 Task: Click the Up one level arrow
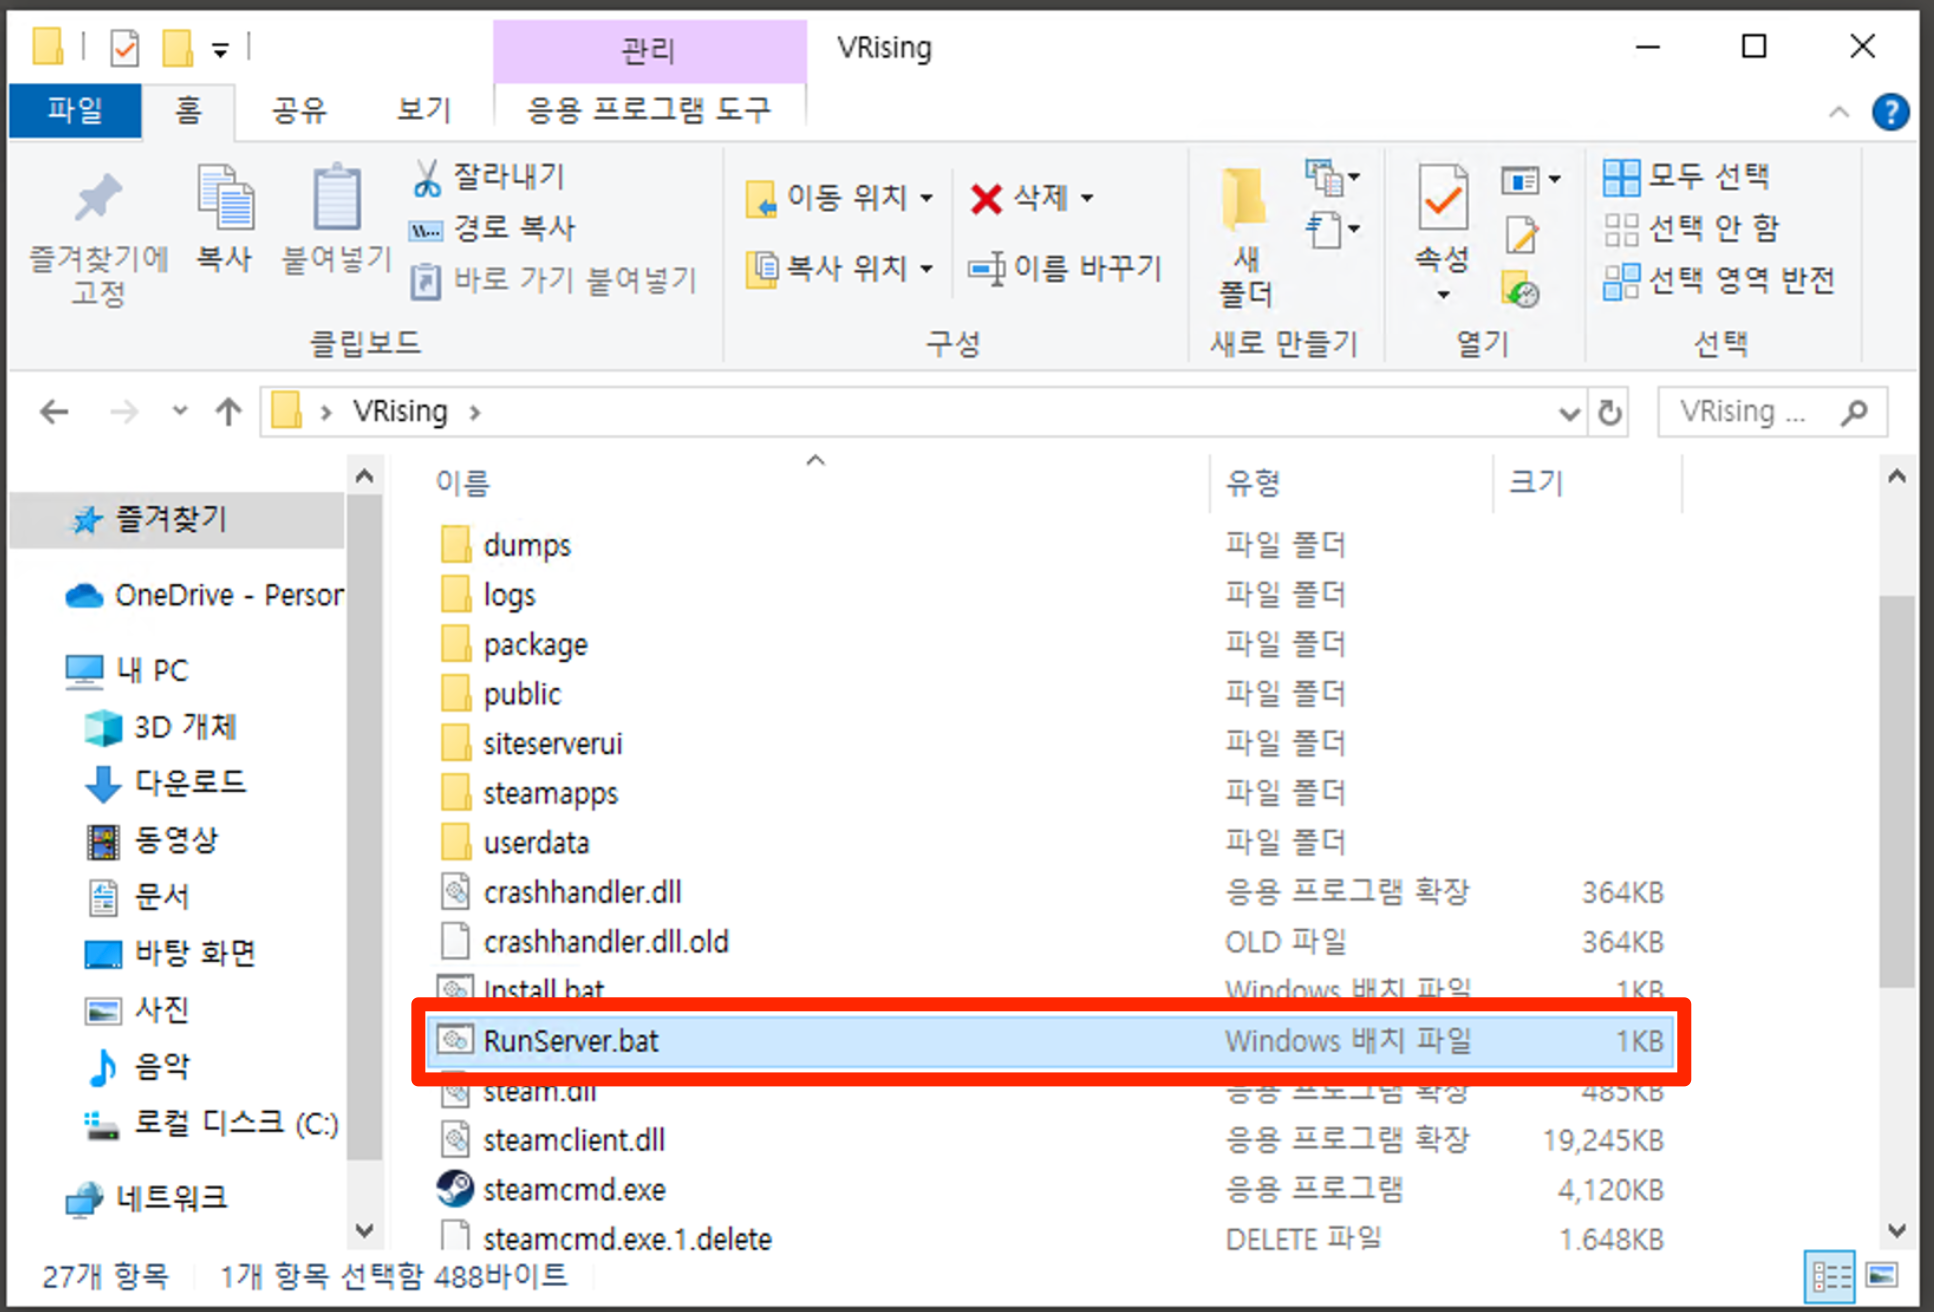[229, 412]
